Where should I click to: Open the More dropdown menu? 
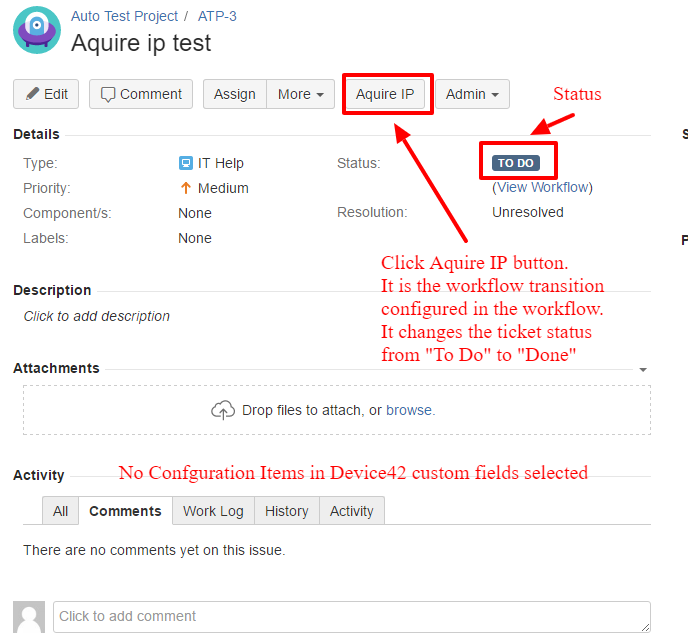coord(300,94)
